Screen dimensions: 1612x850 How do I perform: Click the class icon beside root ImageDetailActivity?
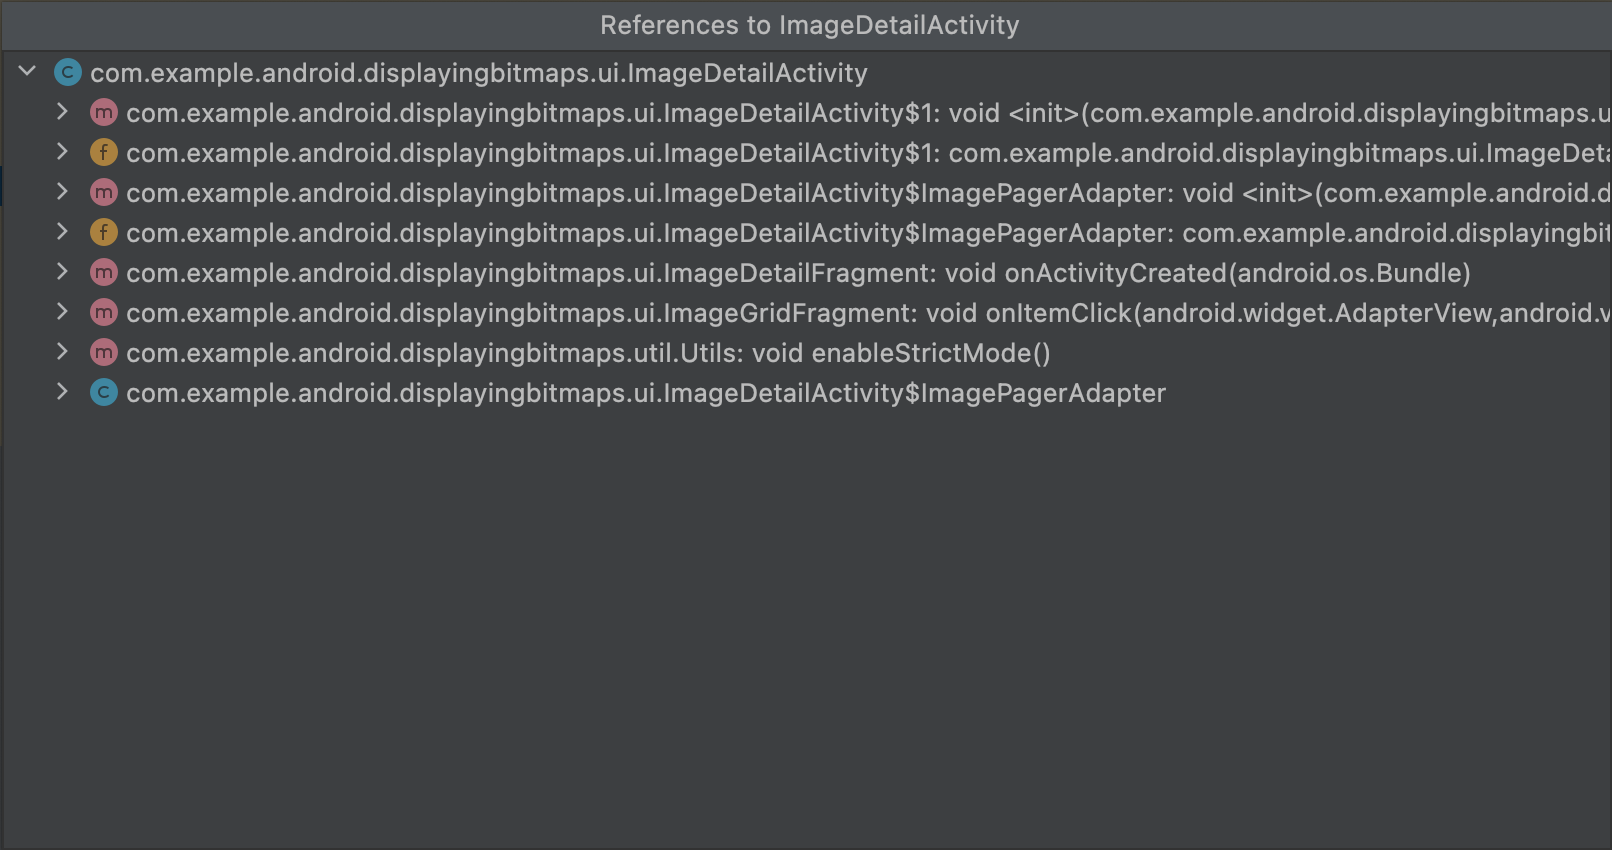pyautogui.click(x=67, y=73)
